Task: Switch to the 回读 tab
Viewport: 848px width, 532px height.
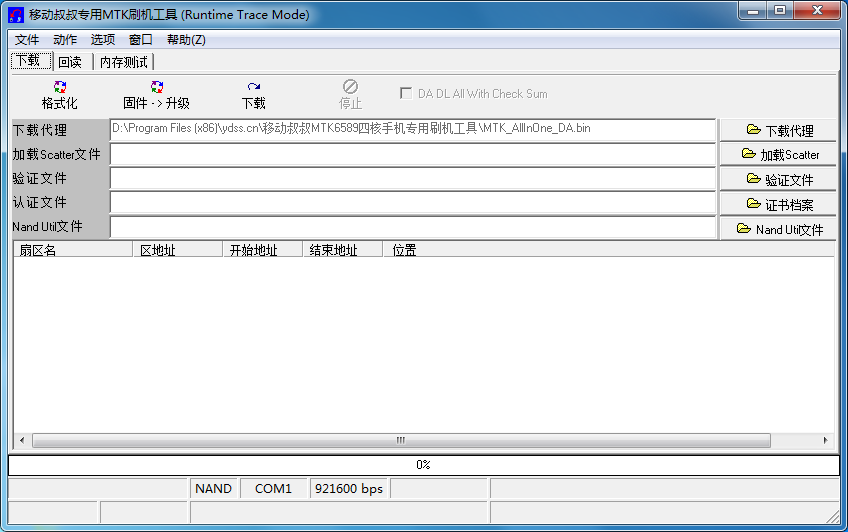Action: point(72,62)
